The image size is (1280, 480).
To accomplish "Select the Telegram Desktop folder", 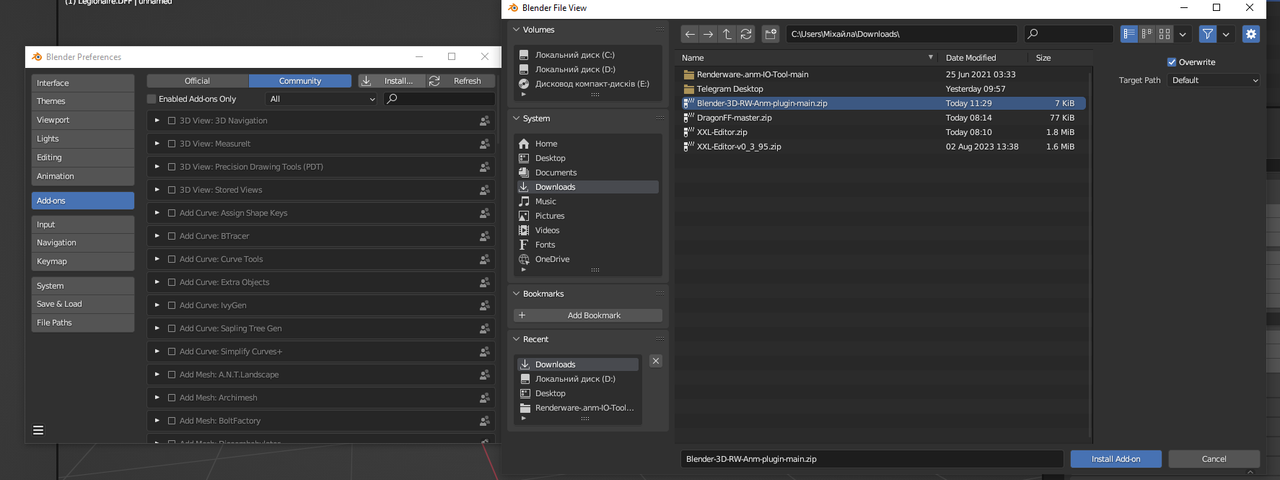I will 883,89.
